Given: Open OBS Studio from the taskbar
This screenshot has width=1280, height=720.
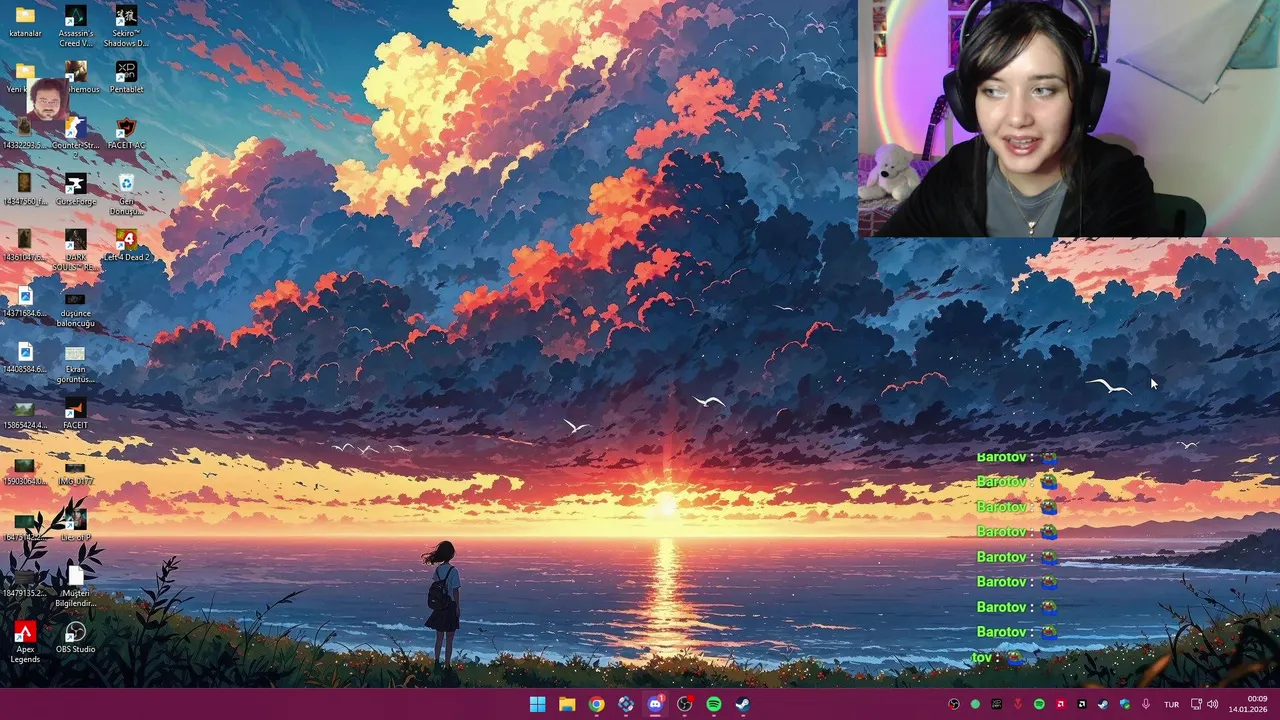Looking at the screenshot, I should pos(684,704).
